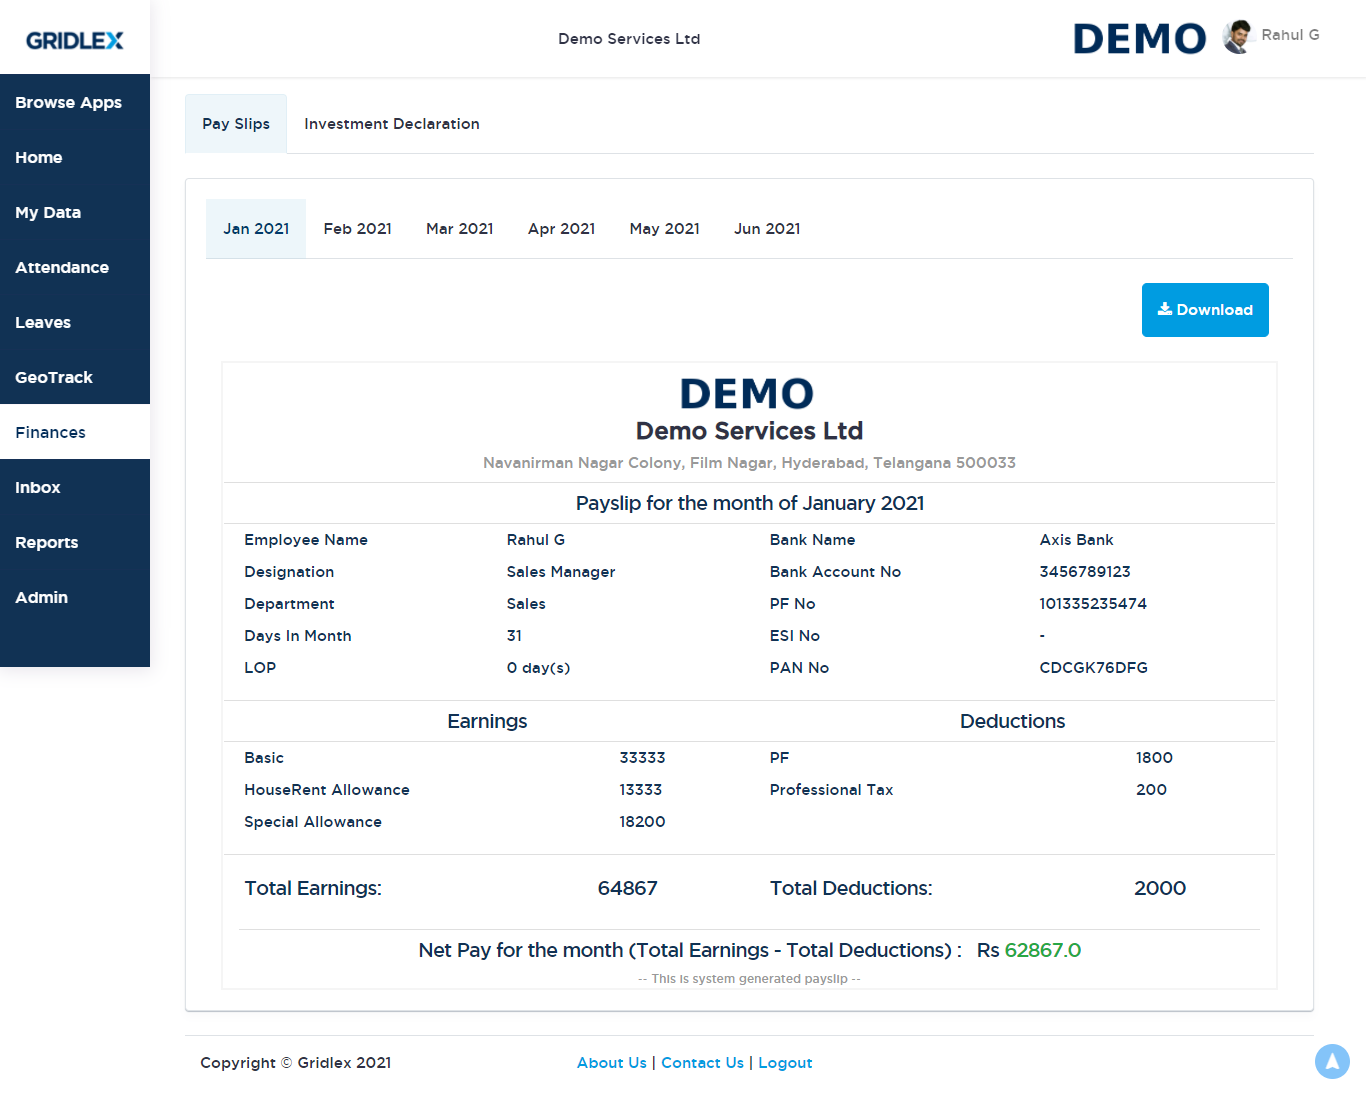Navigate to the Admin panel
This screenshot has height=1095, width=1366.
coord(41,597)
